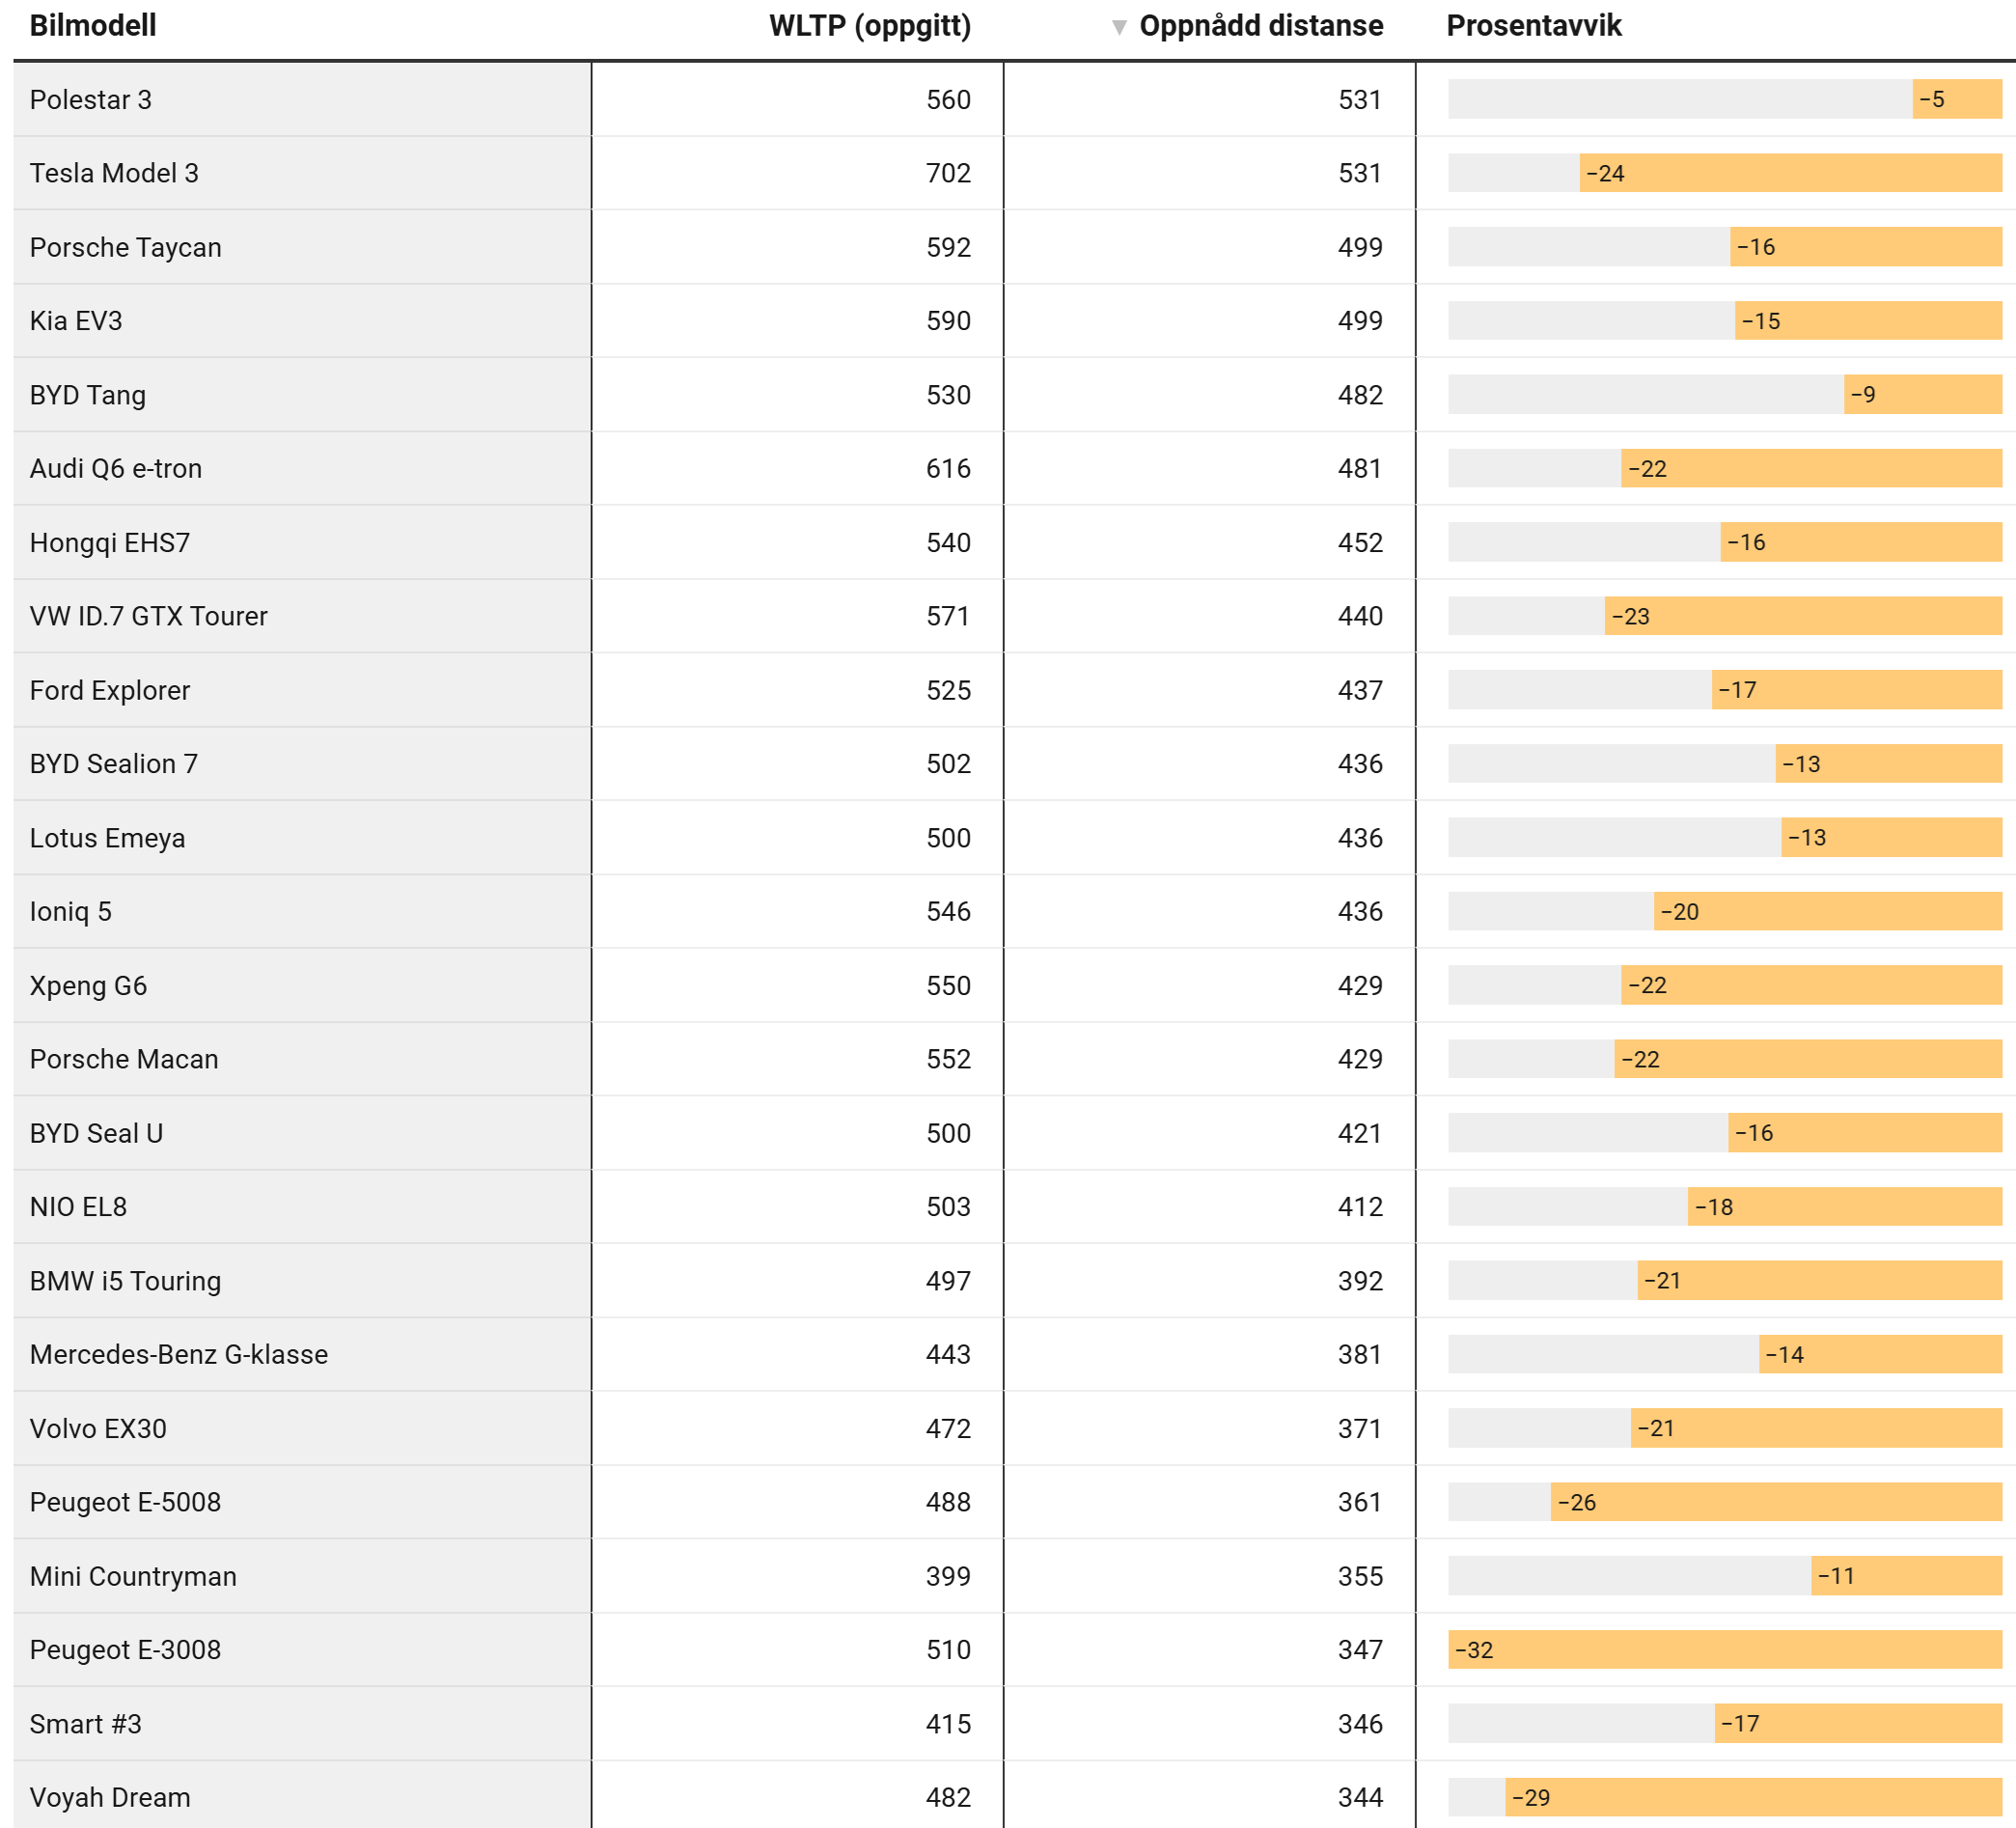Click the -24 deviation bar for Tesla

tap(1789, 173)
